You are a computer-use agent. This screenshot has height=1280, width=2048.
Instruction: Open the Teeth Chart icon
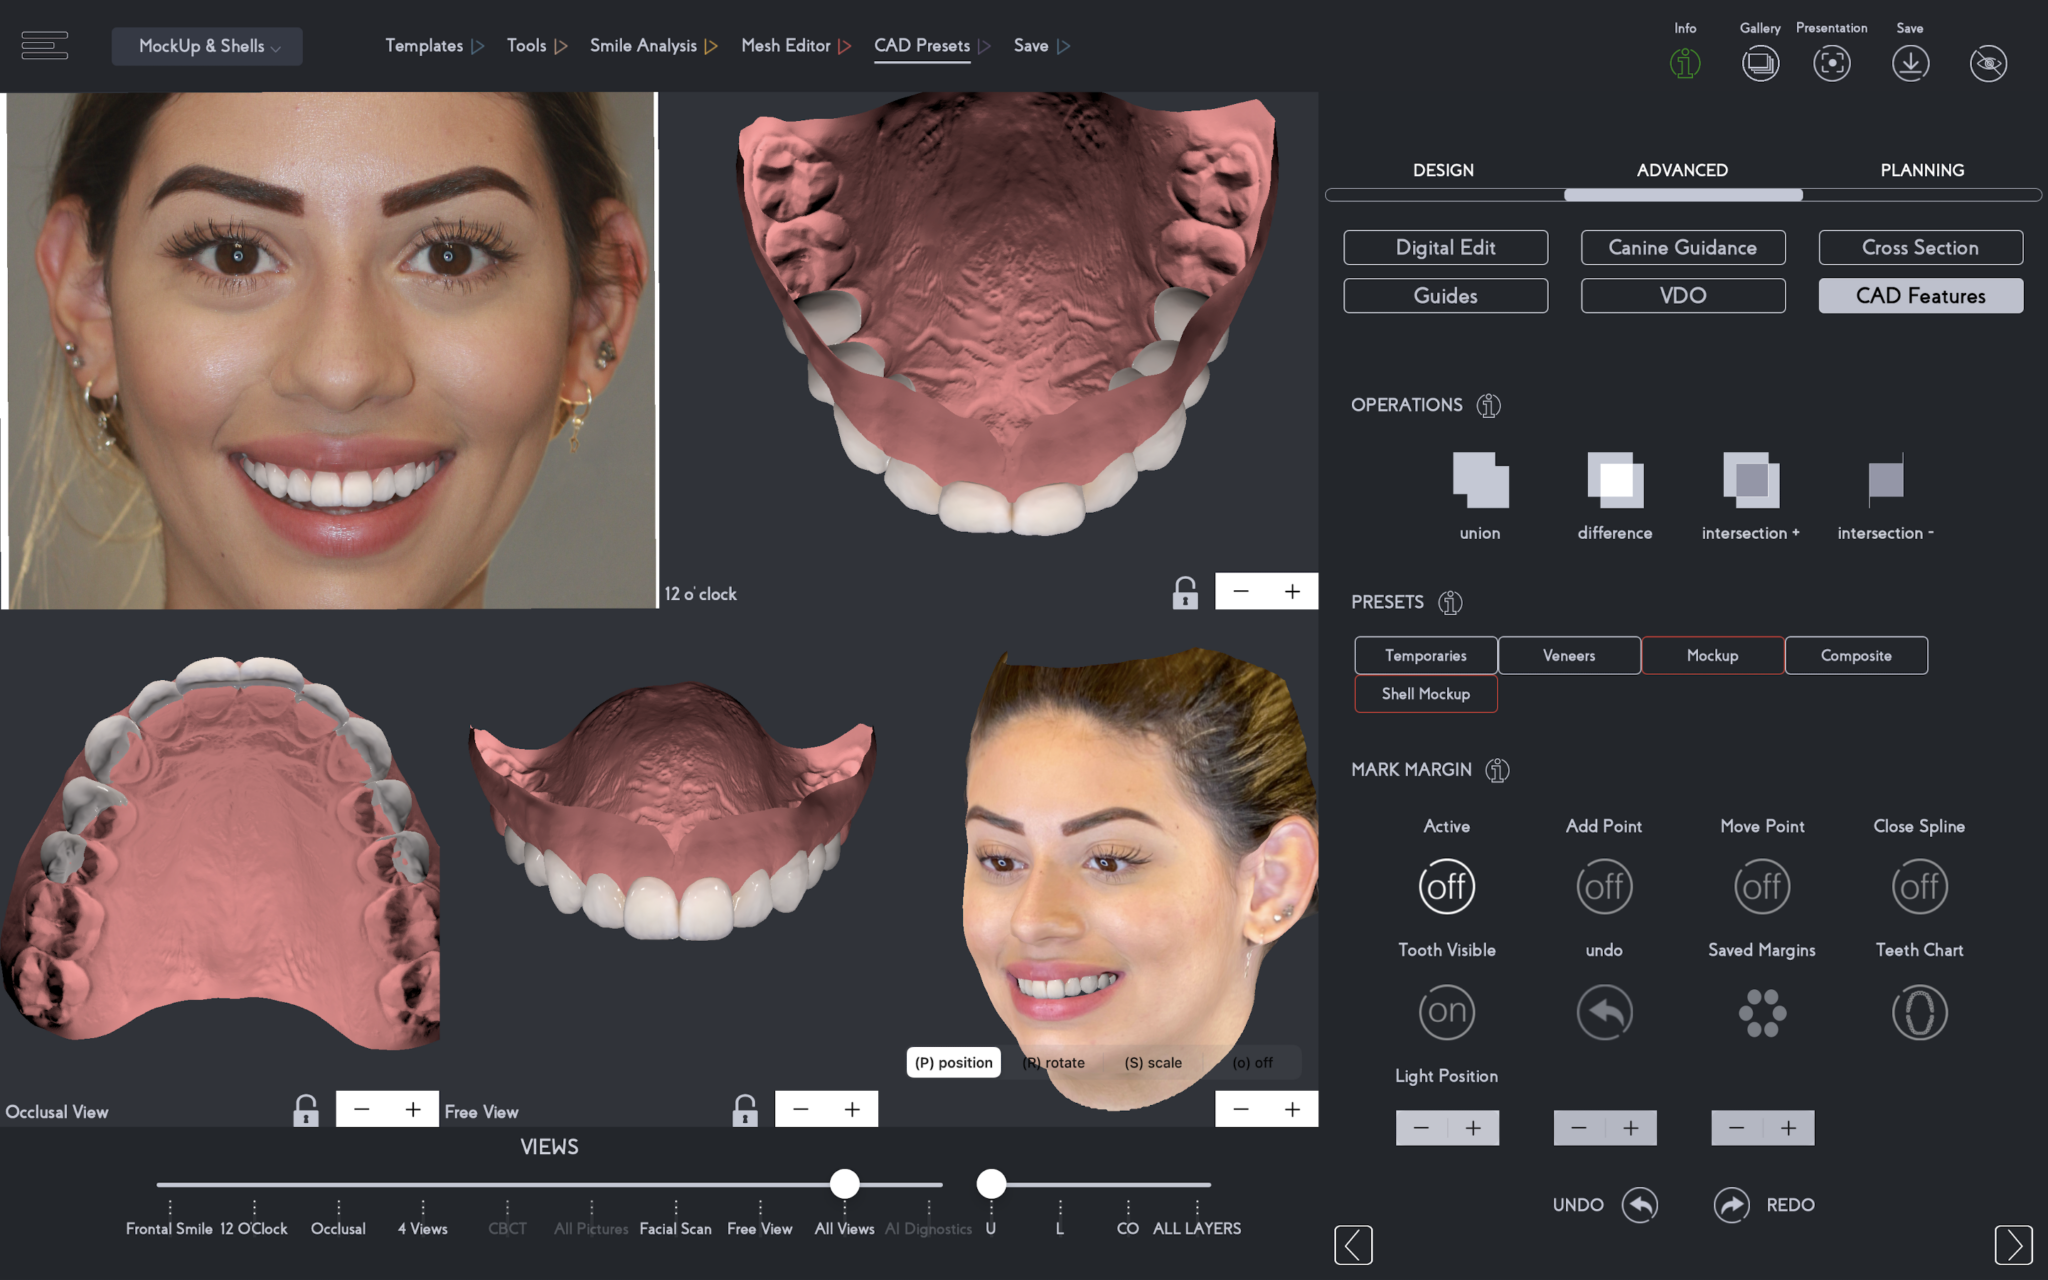pyautogui.click(x=1919, y=1012)
